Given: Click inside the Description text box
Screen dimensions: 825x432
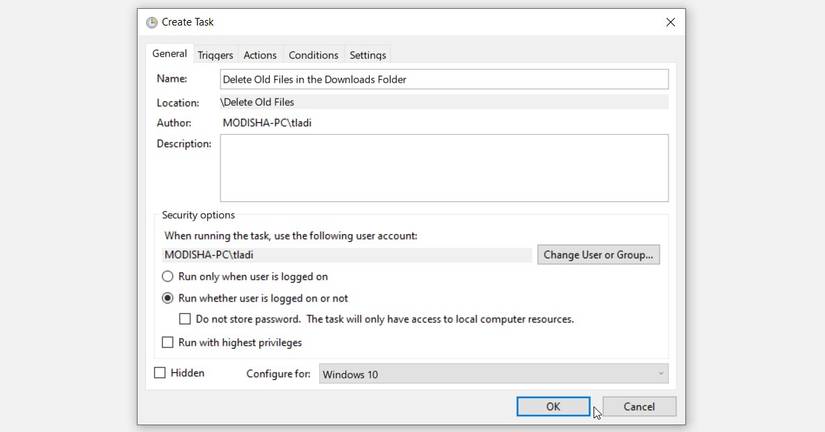Looking at the screenshot, I should point(444,168).
